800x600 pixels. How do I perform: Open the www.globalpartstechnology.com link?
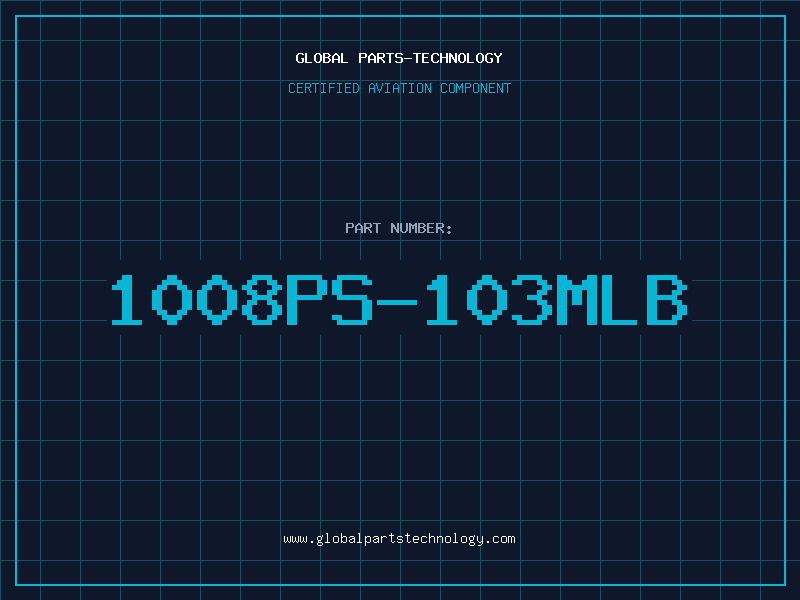399,539
